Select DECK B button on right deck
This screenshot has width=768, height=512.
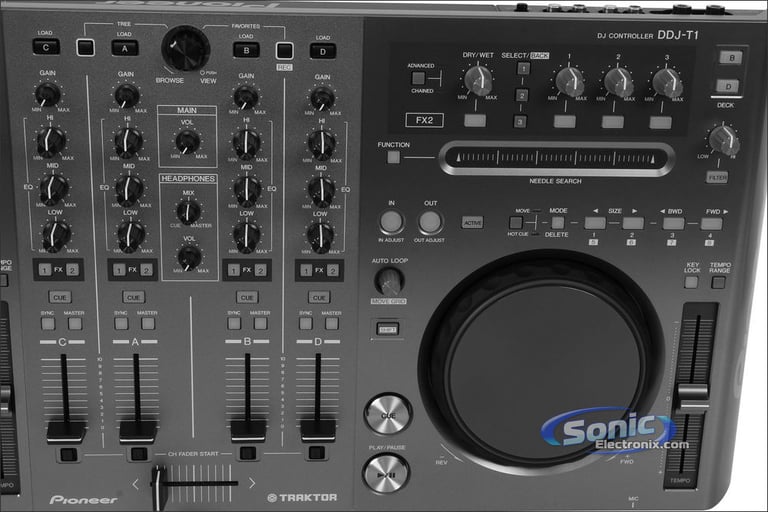(731, 58)
